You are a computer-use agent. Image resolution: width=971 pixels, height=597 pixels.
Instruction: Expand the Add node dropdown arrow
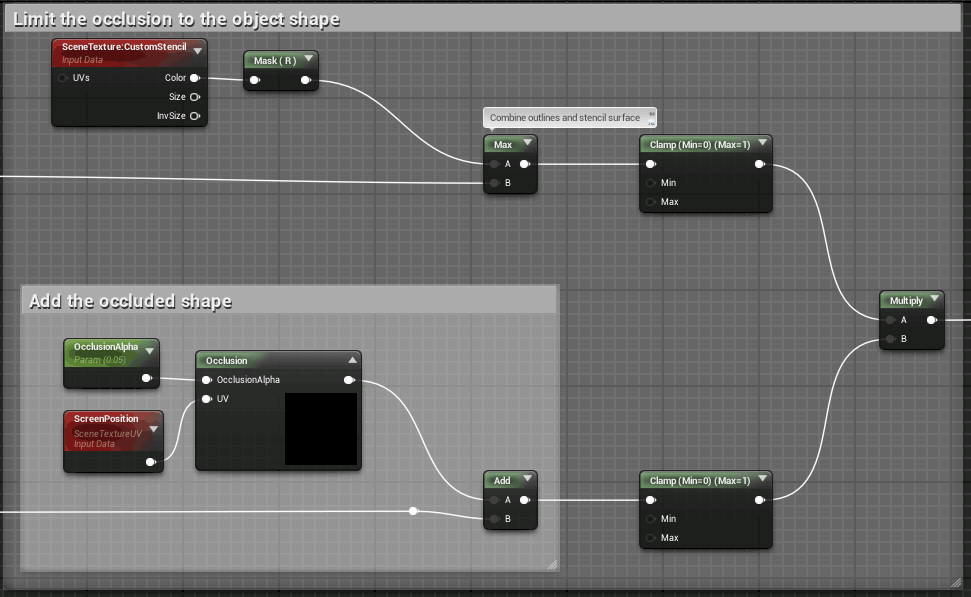click(x=528, y=479)
